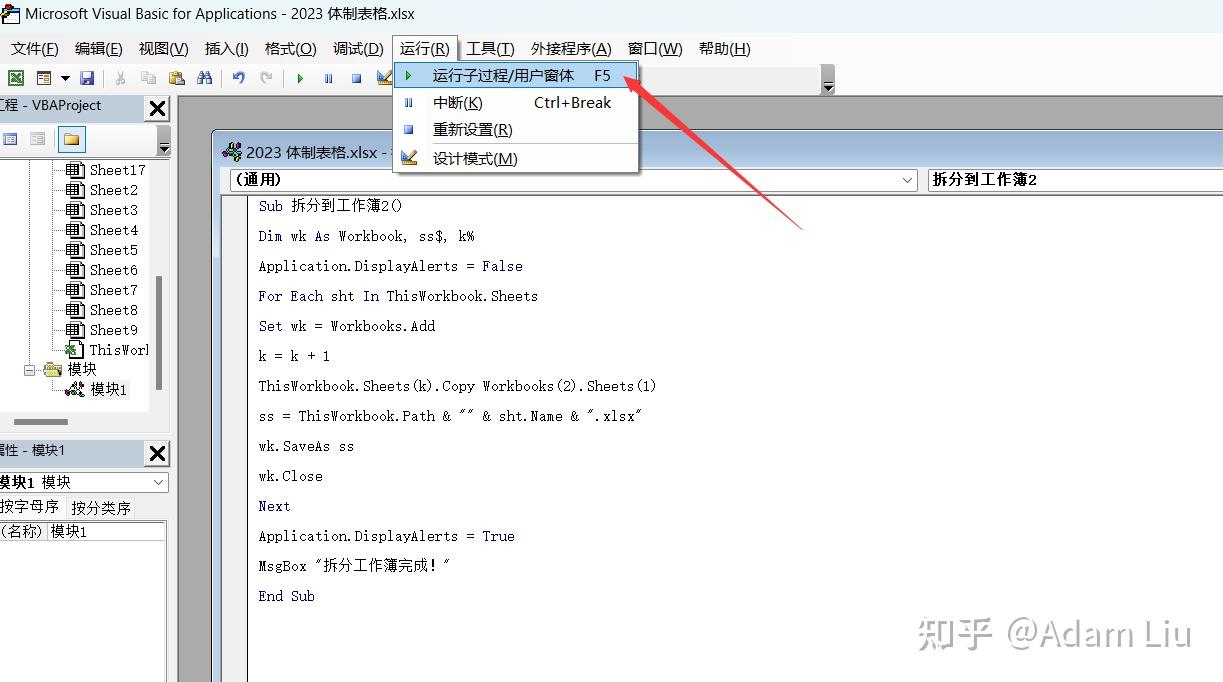Click the (名称) property value field
This screenshot has height=682, width=1223.
click(106, 532)
